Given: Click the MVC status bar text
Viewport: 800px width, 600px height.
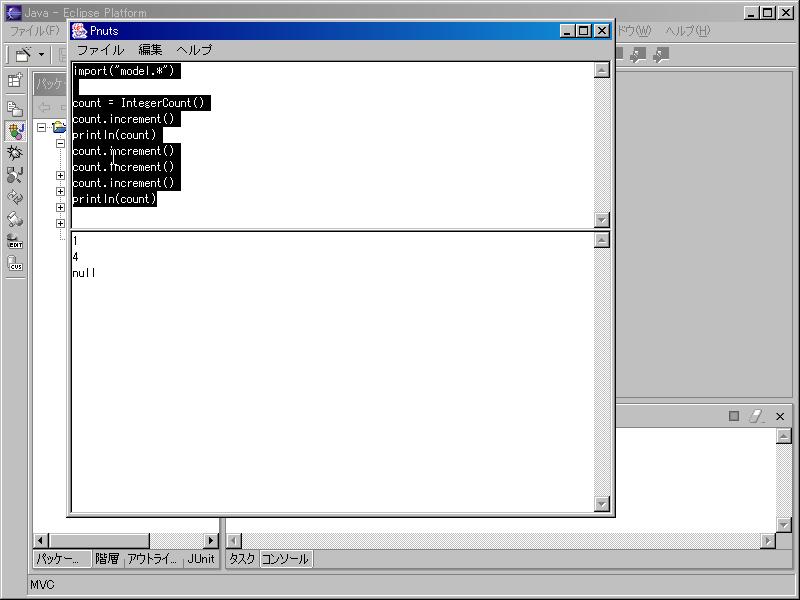Looking at the screenshot, I should (x=42, y=585).
